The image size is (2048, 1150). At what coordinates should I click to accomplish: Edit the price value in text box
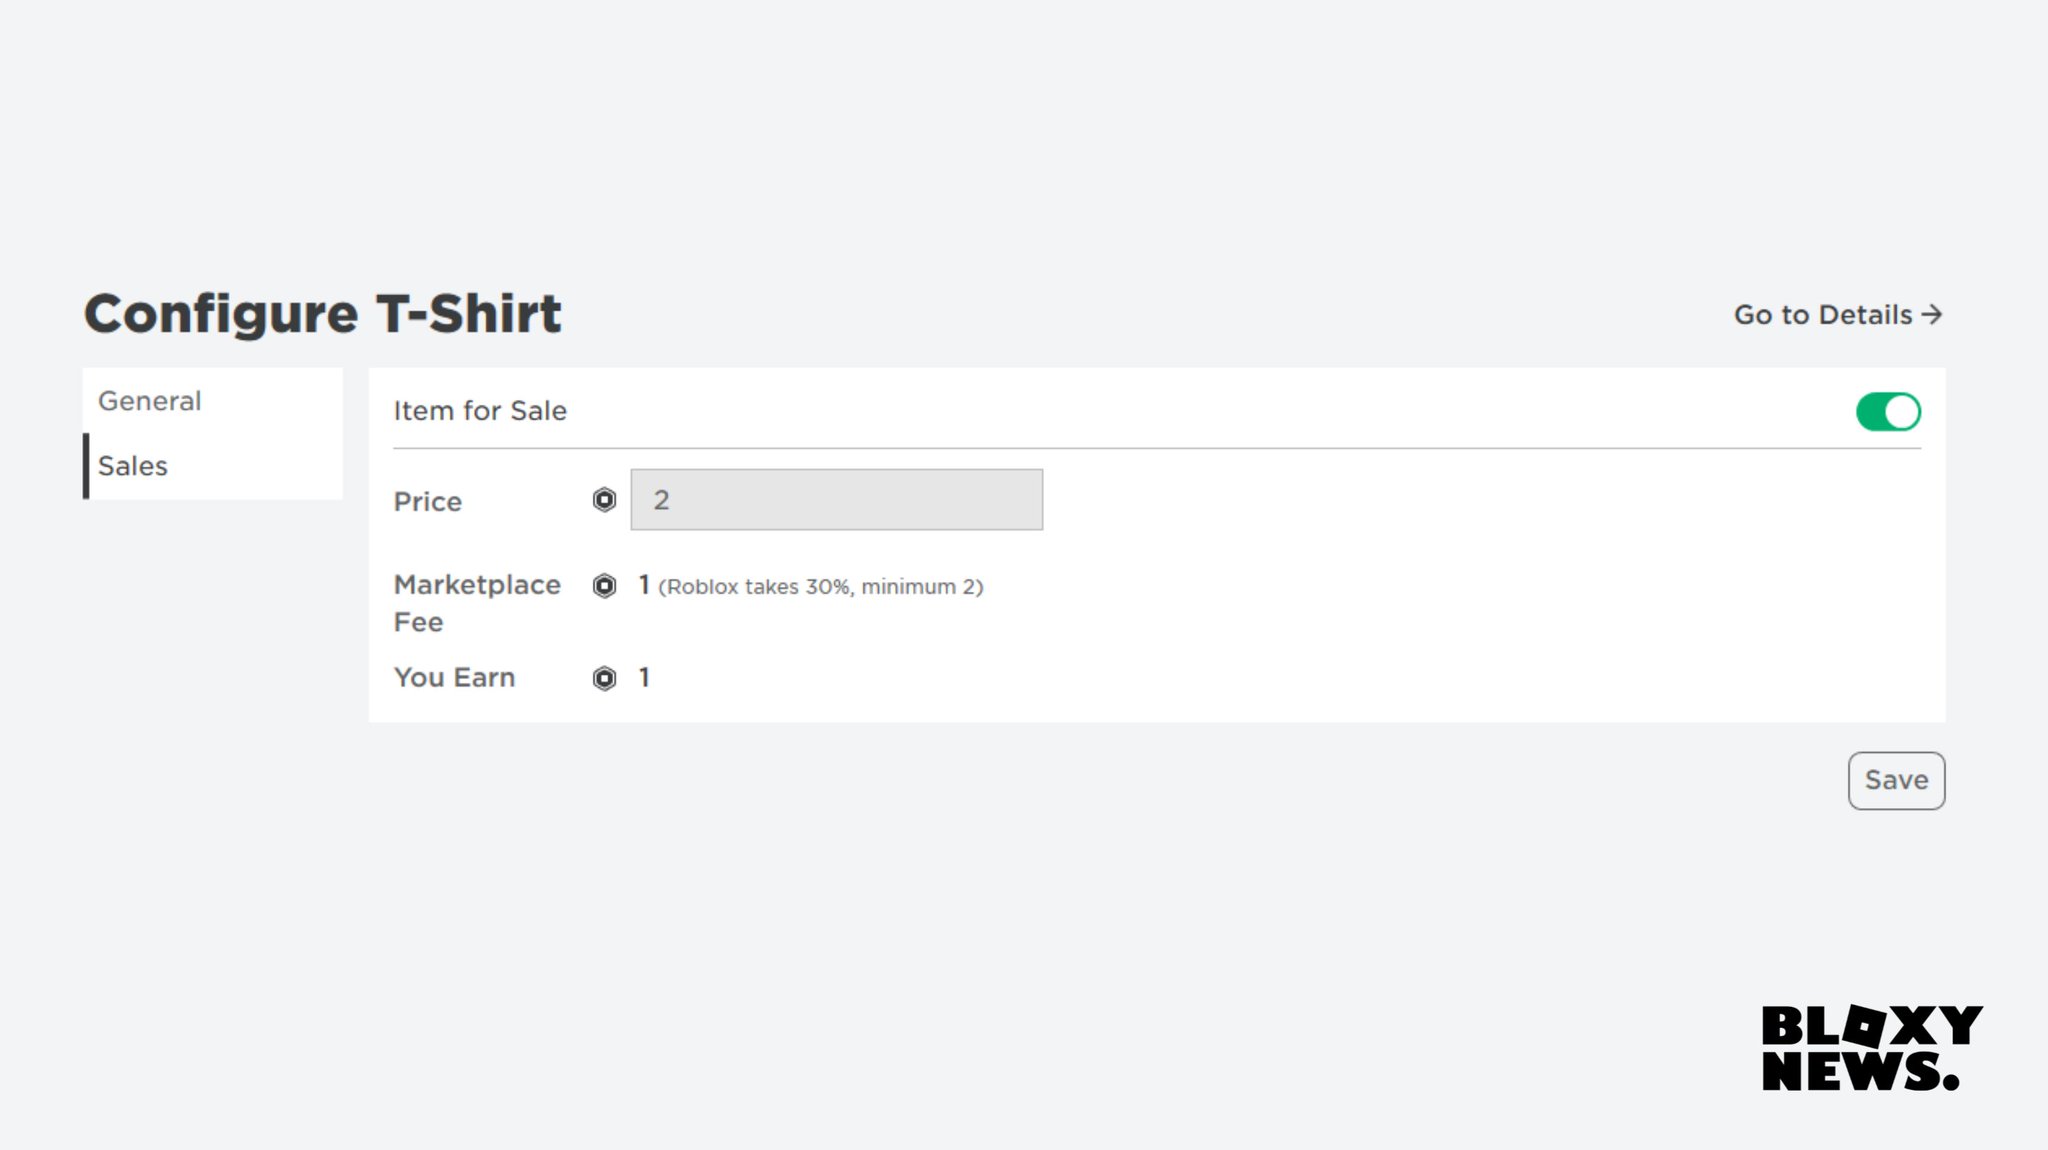click(836, 500)
